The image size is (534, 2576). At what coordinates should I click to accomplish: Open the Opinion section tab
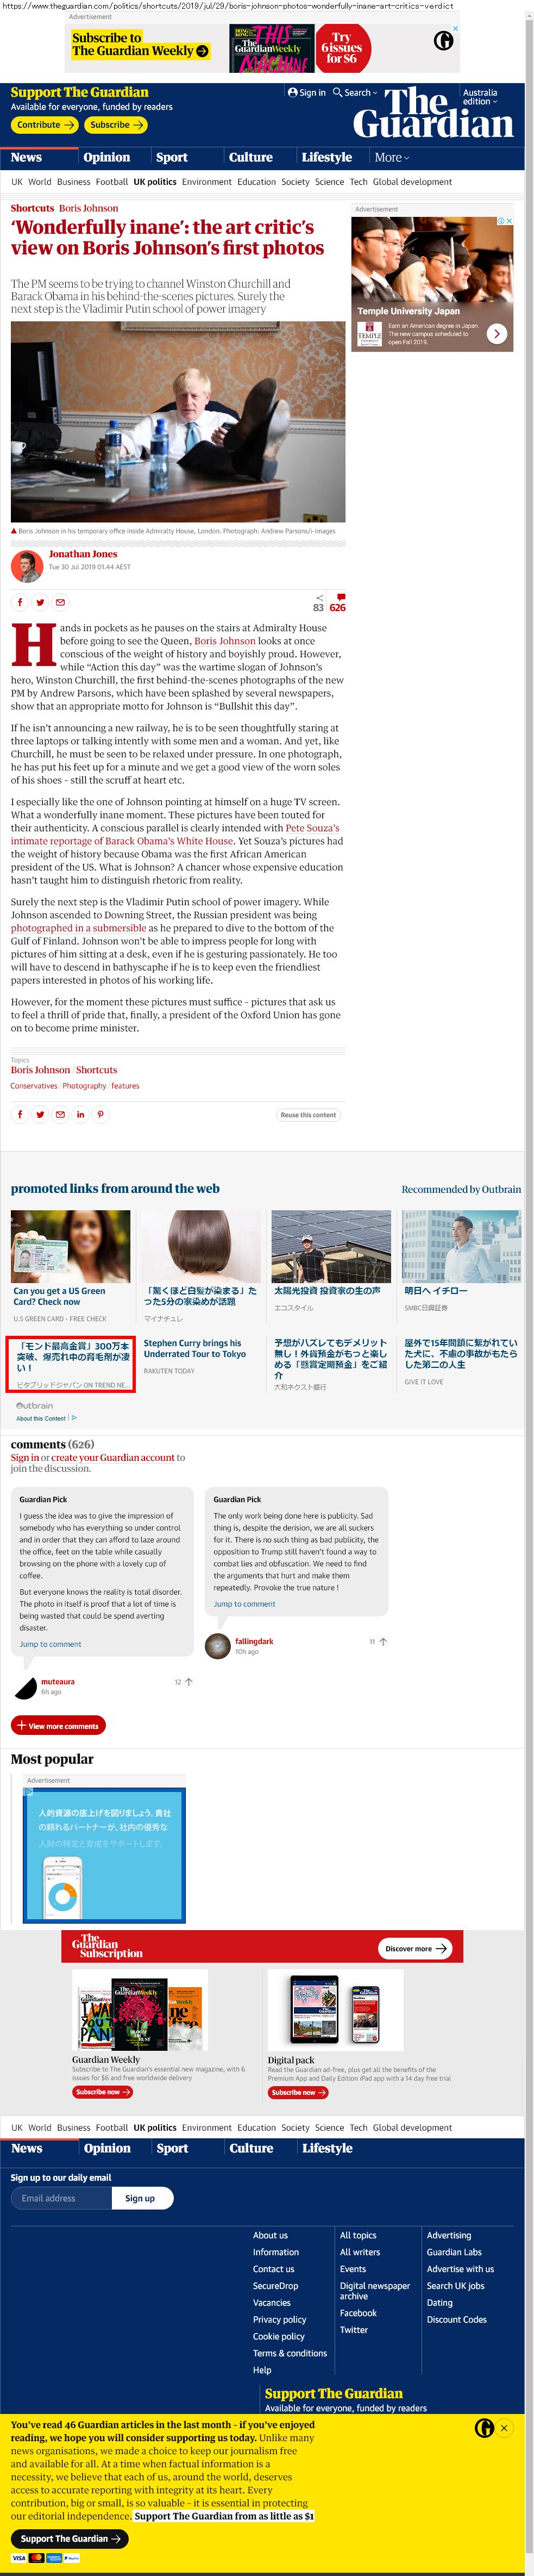tap(107, 157)
